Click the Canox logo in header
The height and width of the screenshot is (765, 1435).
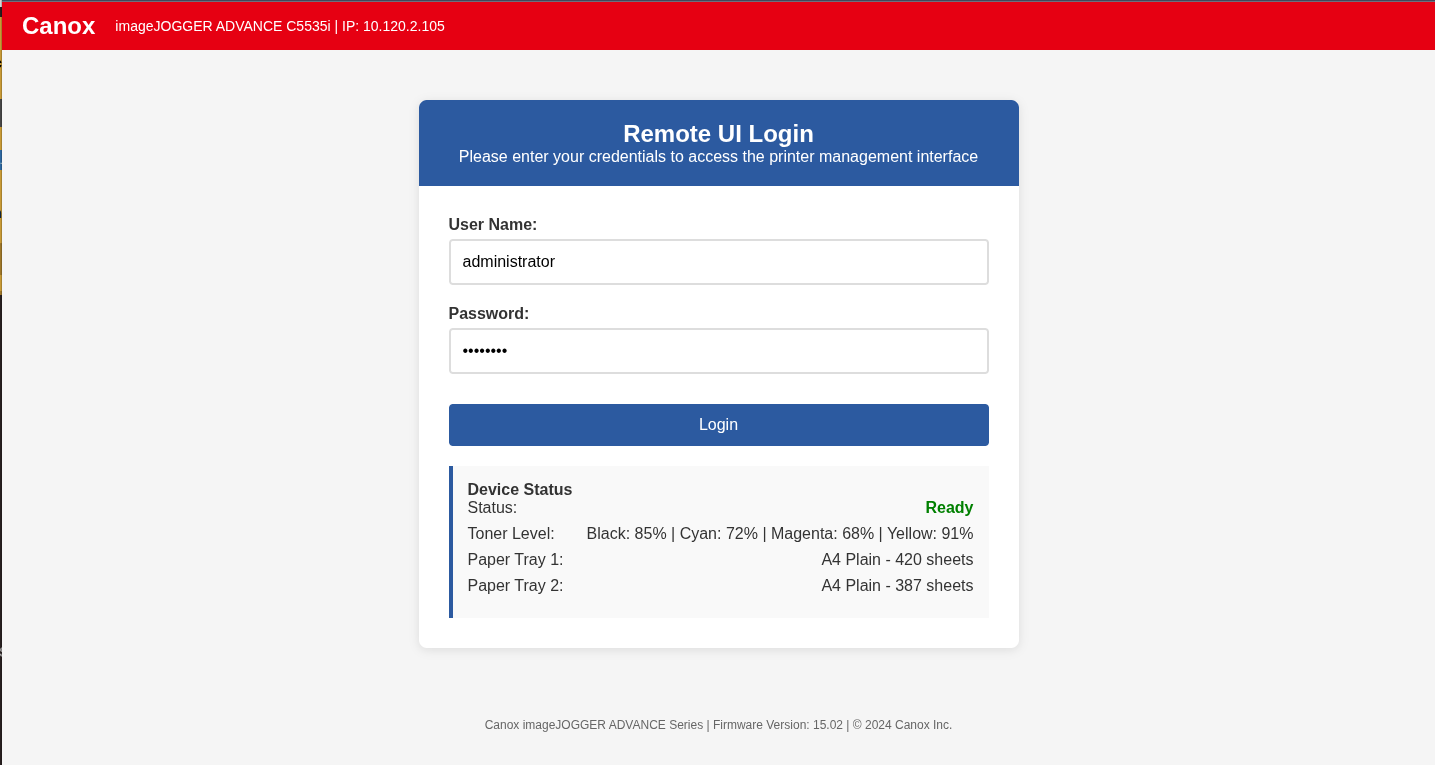(x=58, y=26)
